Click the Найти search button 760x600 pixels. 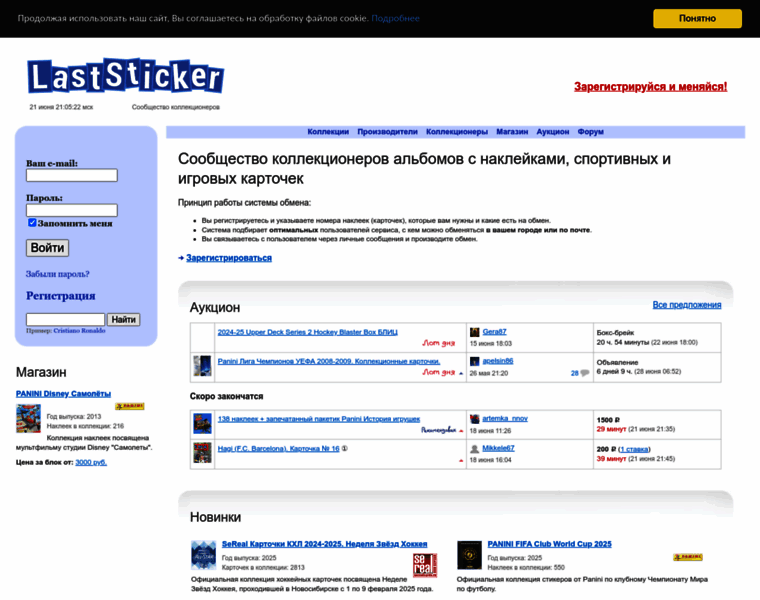pos(124,319)
